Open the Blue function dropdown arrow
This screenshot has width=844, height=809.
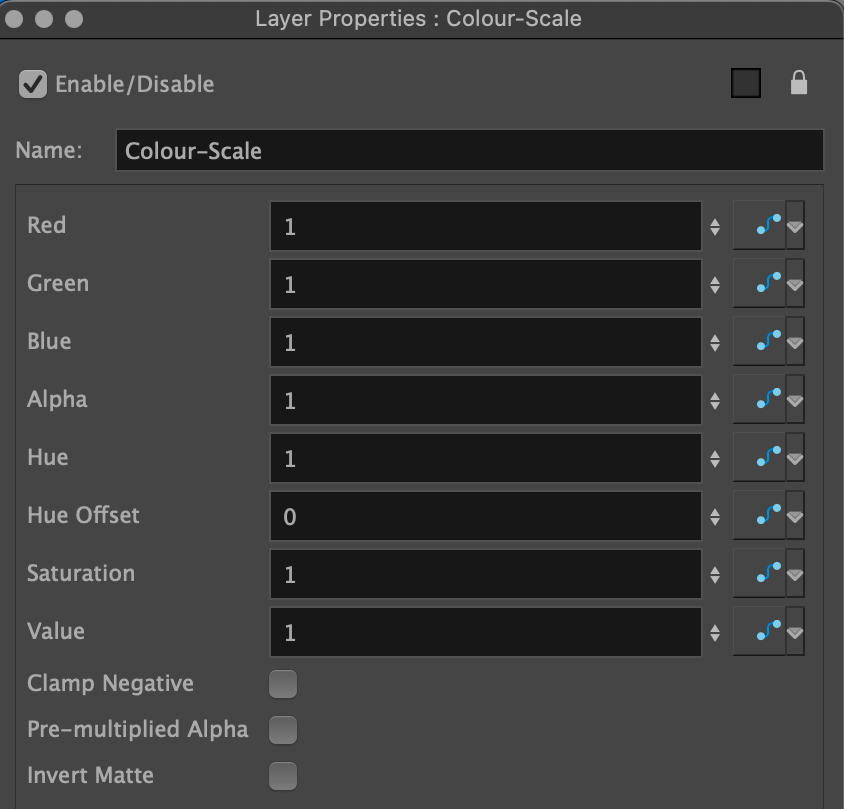pyautogui.click(x=795, y=343)
